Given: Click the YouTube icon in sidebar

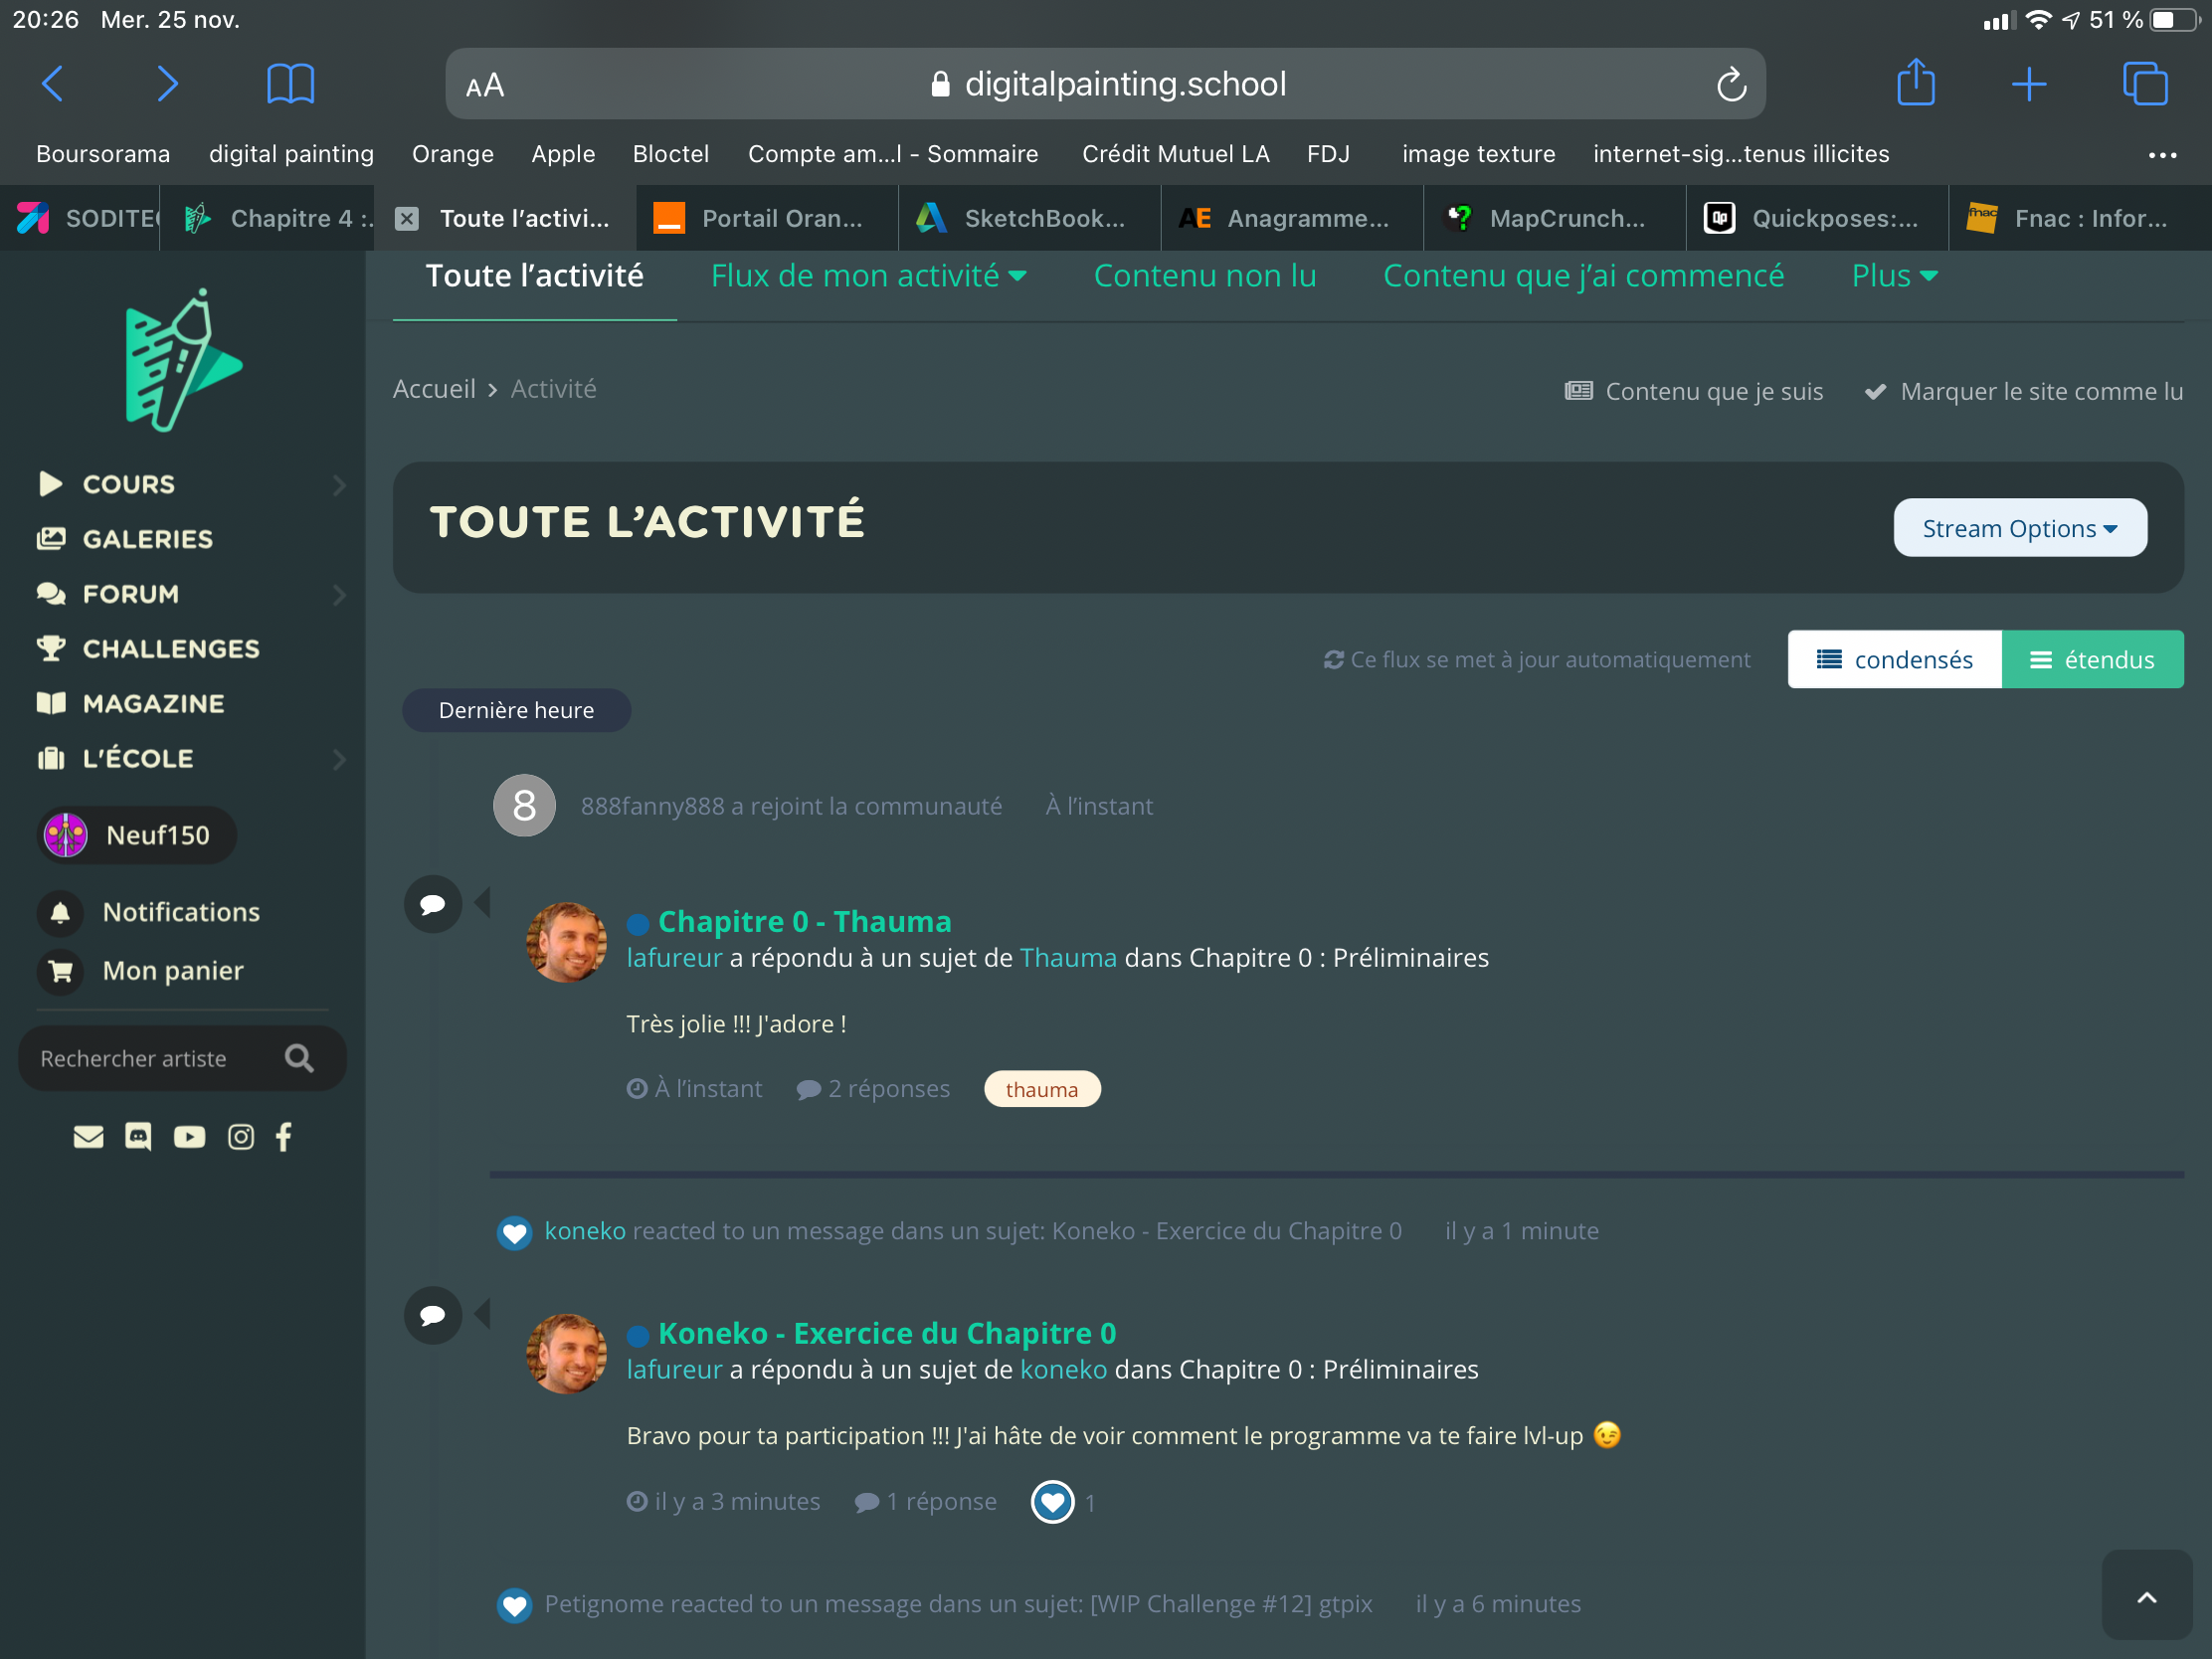Looking at the screenshot, I should click(x=189, y=1137).
